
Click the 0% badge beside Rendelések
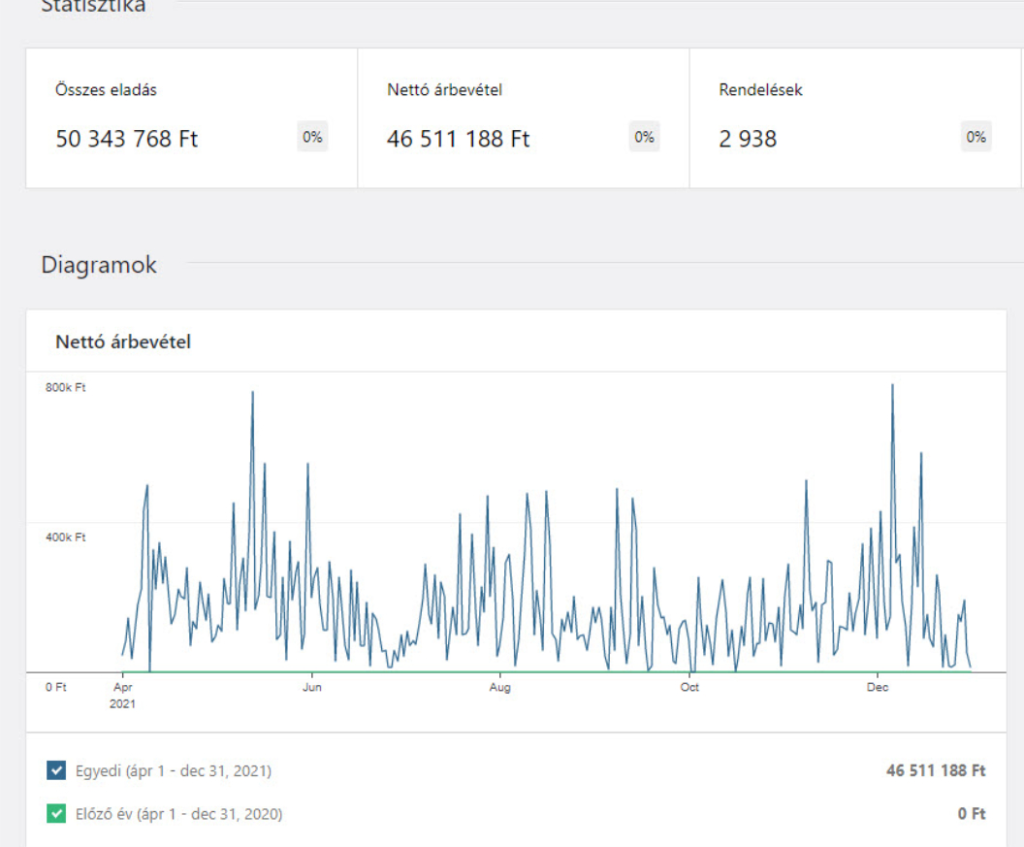pyautogui.click(x=976, y=138)
